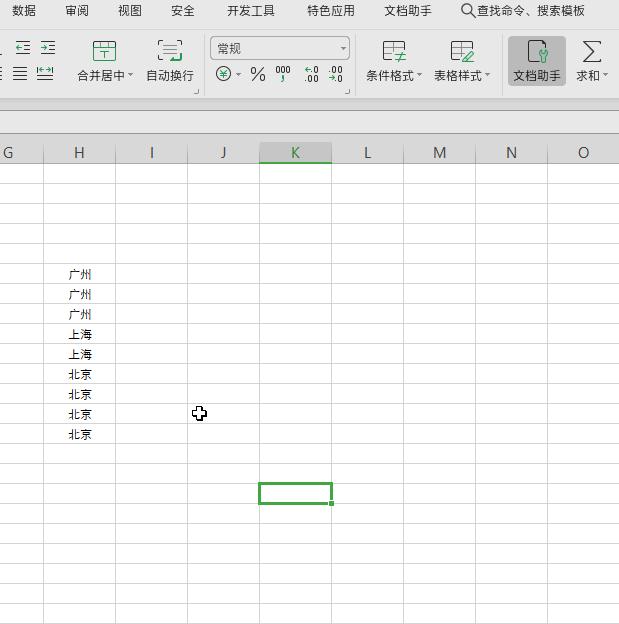This screenshot has height=624, width=619.
Task: Expand the 求和 dropdown arrow
Action: pyautogui.click(x=605, y=75)
